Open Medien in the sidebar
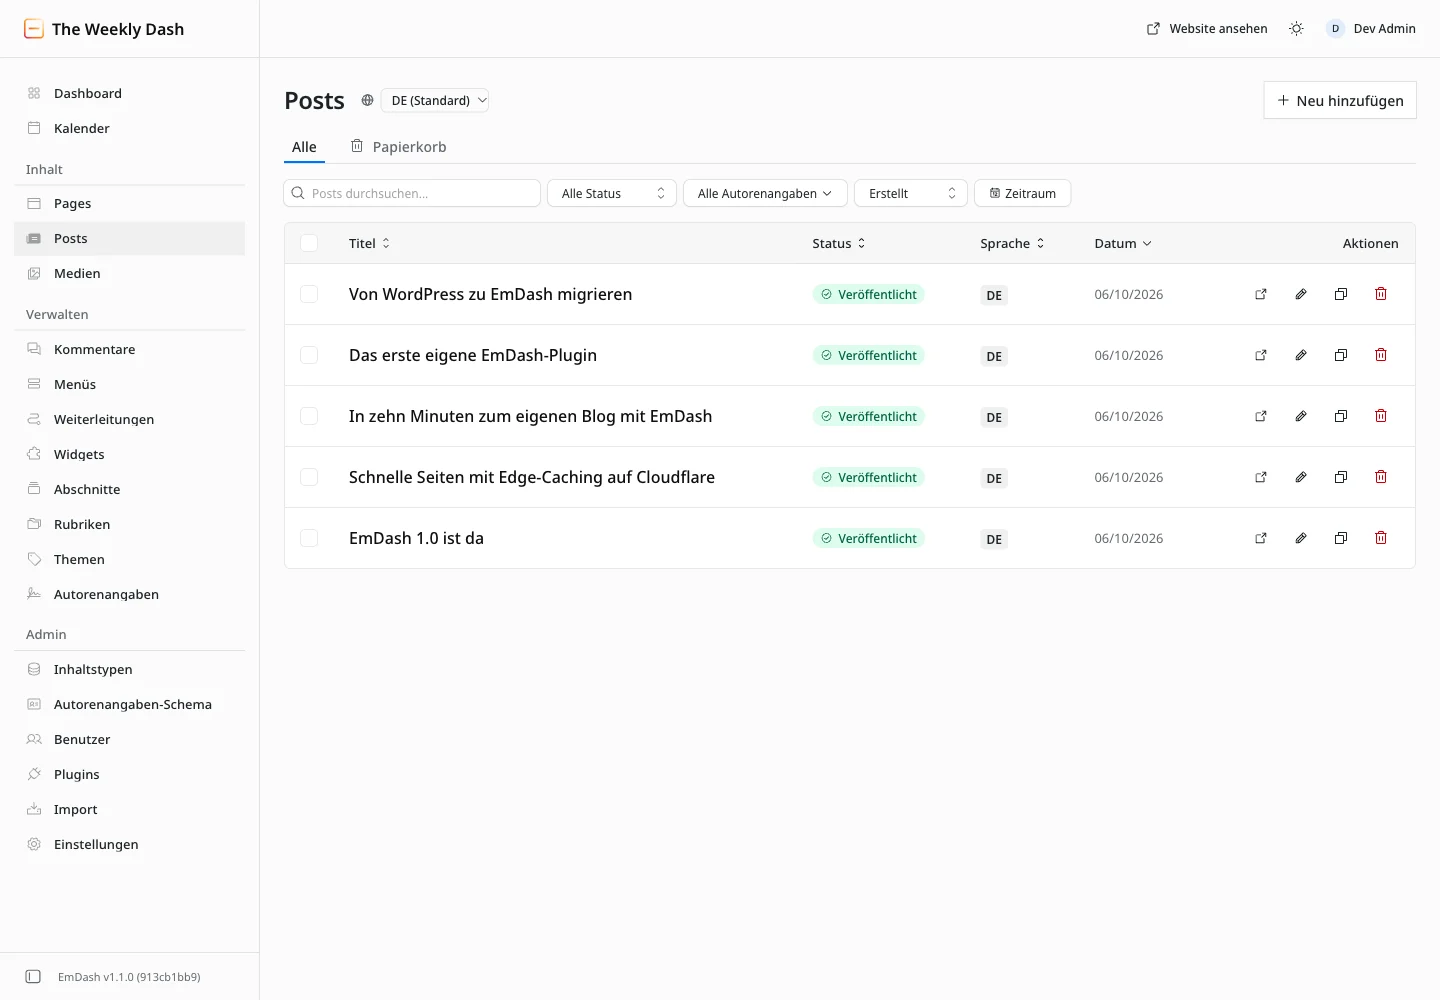The width and height of the screenshot is (1440, 1000). [130, 273]
